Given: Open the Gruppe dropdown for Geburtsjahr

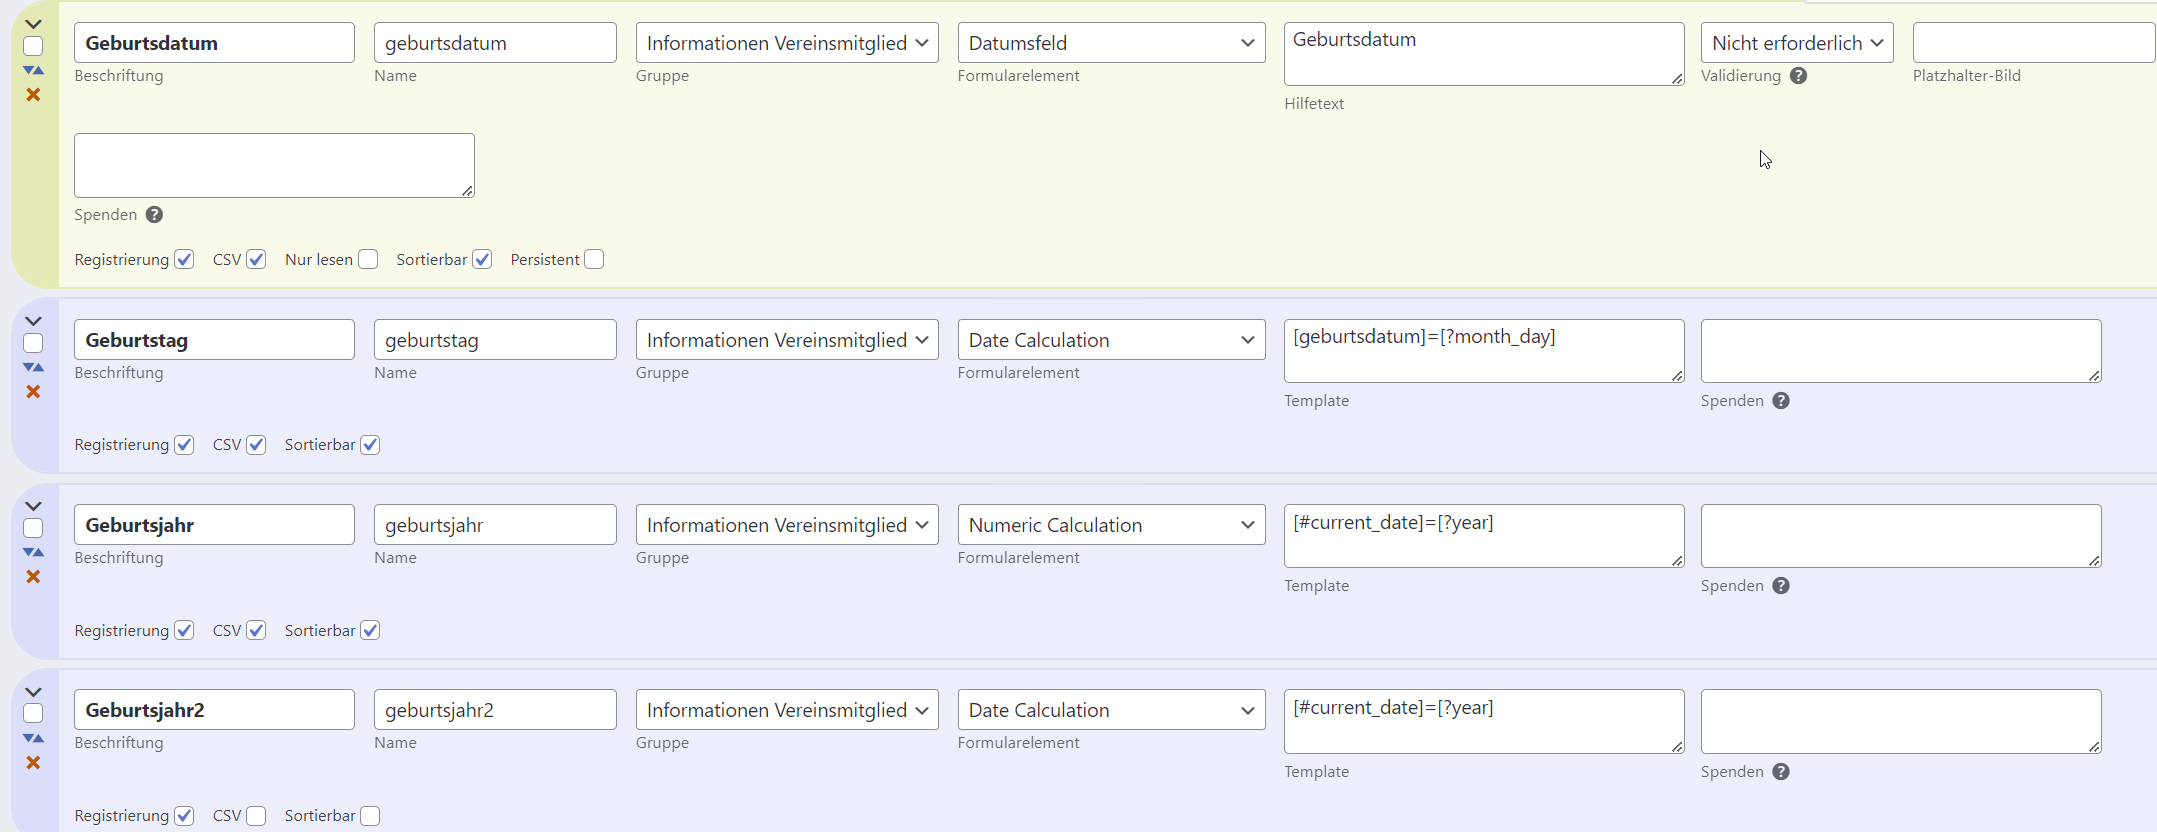Looking at the screenshot, I should (787, 525).
